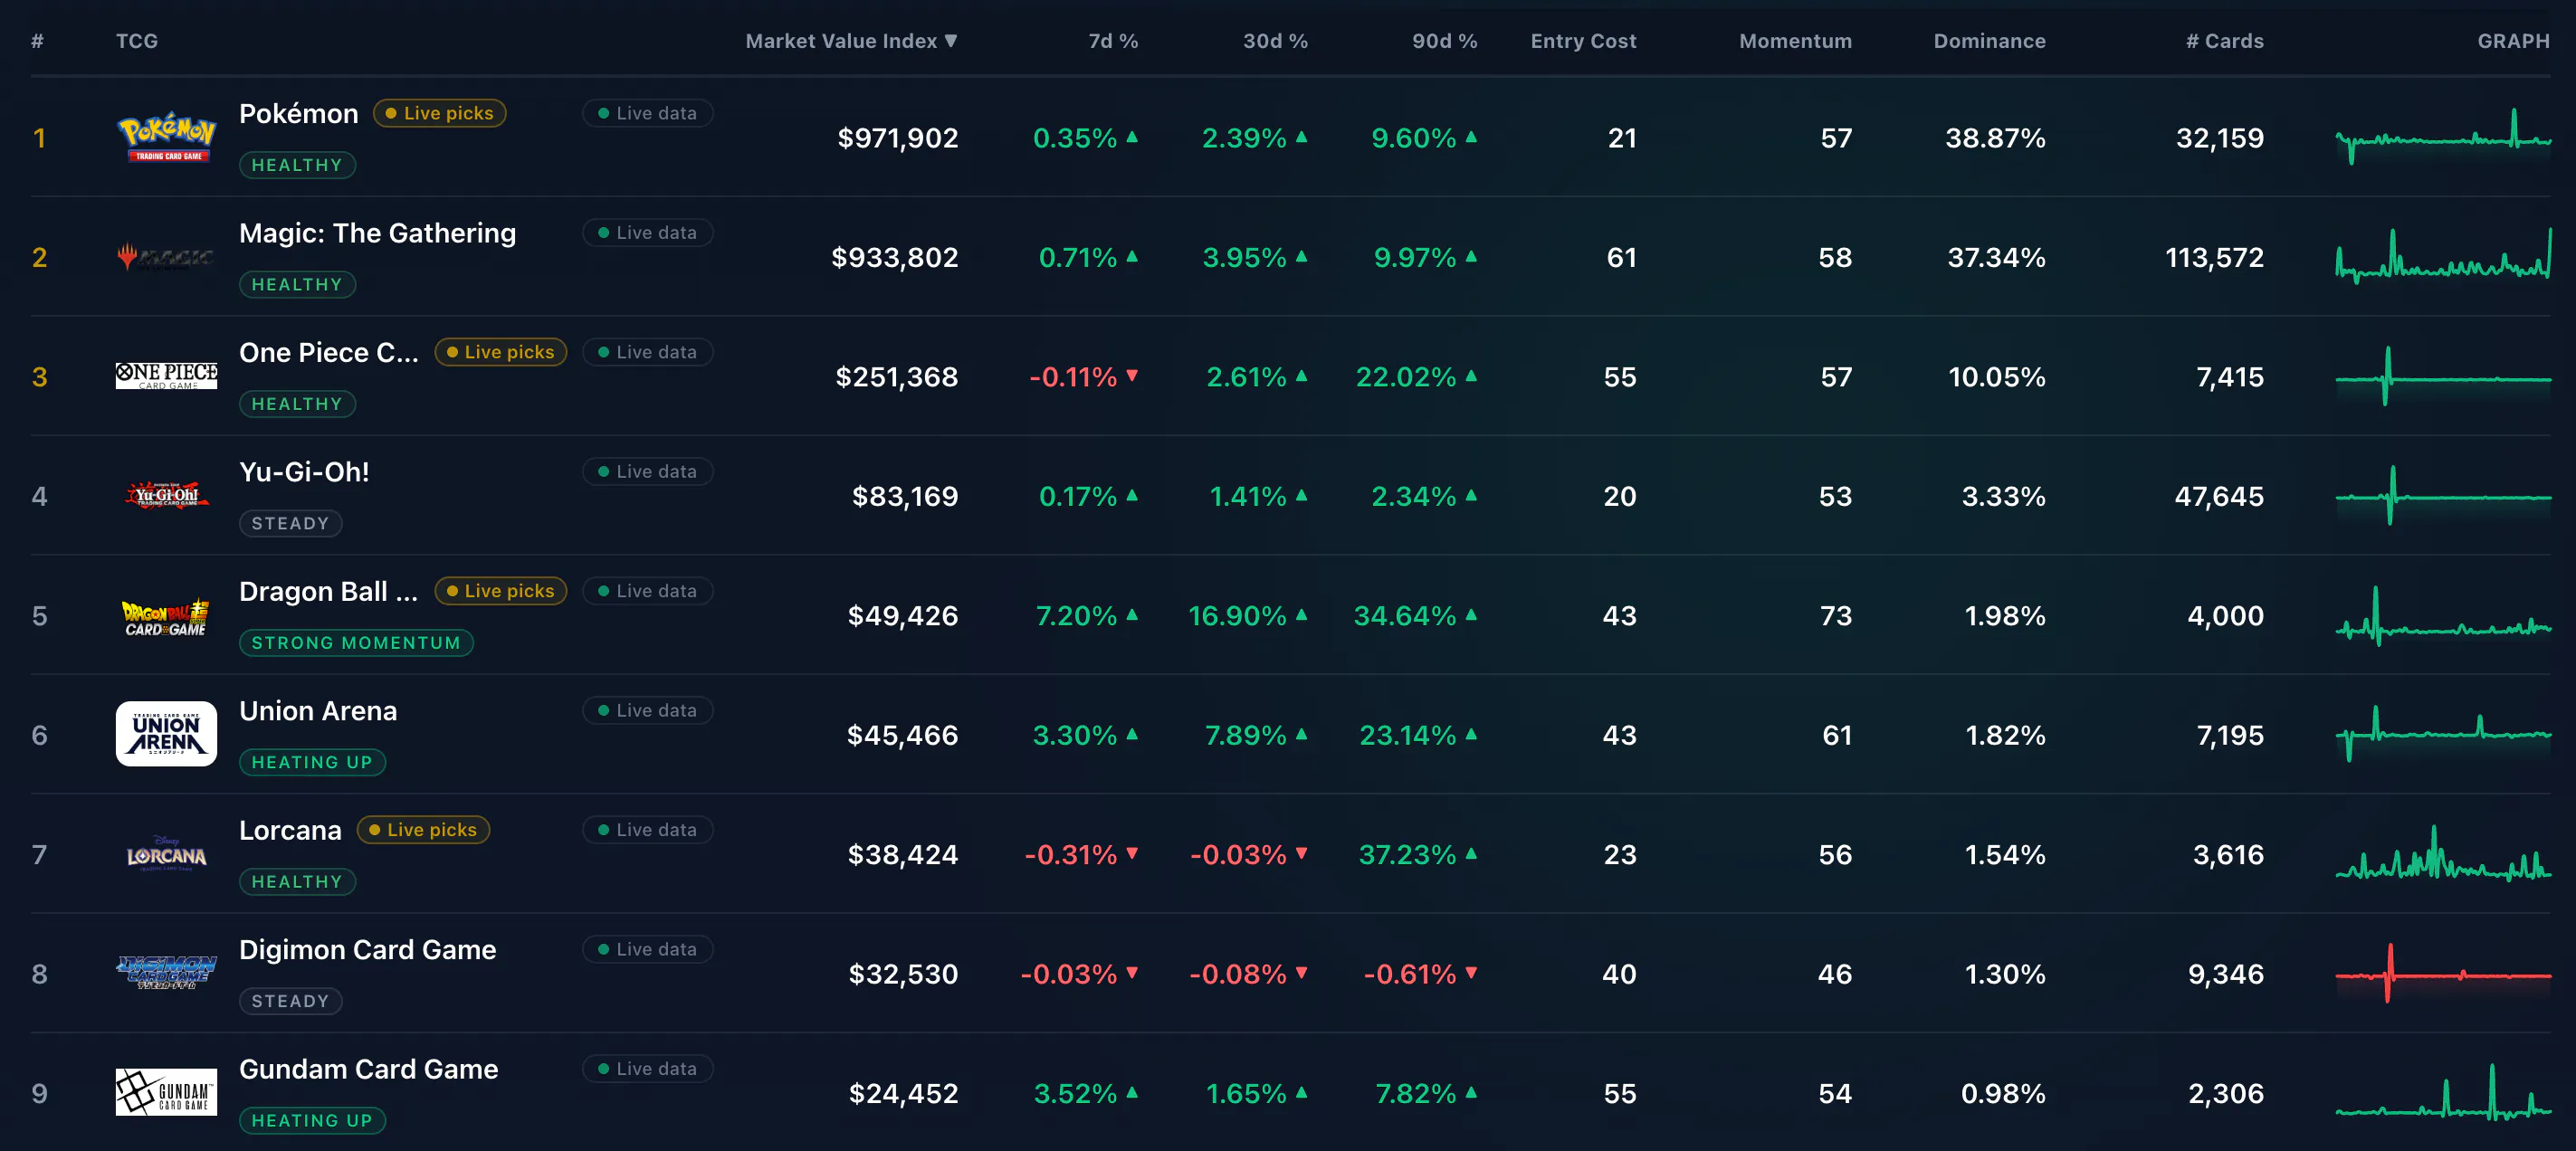Image resolution: width=2576 pixels, height=1151 pixels.
Task: Sort table by 90d % column
Action: pyautogui.click(x=1444, y=41)
